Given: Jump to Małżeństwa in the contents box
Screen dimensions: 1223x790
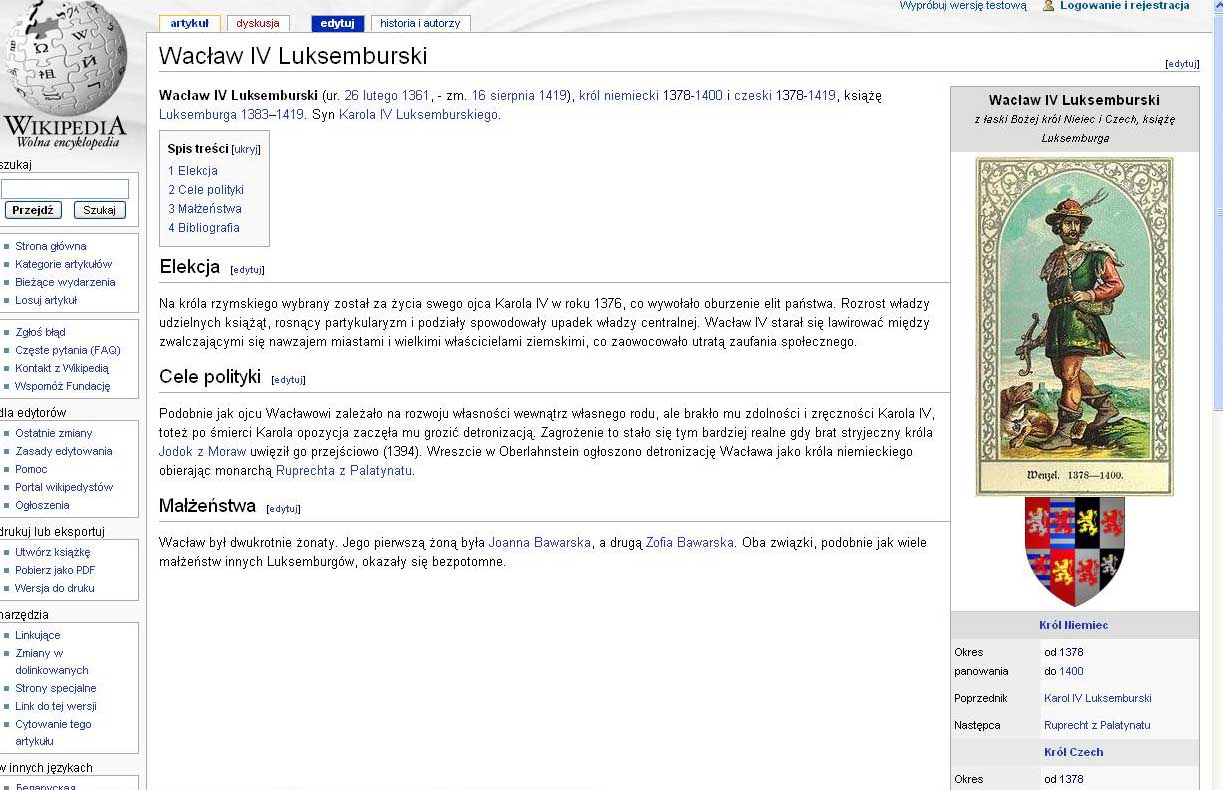Looking at the screenshot, I should 205,209.
